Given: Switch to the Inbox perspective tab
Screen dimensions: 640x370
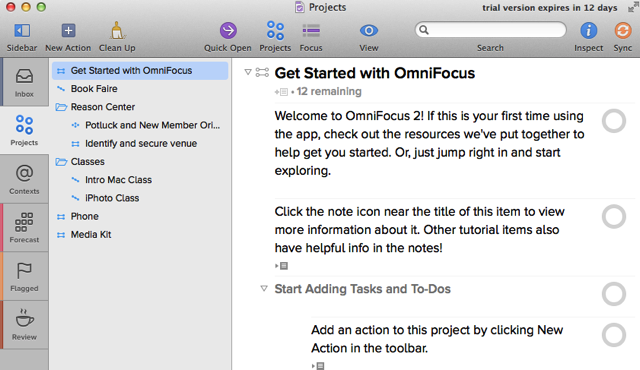Looking at the screenshot, I should click(x=24, y=82).
